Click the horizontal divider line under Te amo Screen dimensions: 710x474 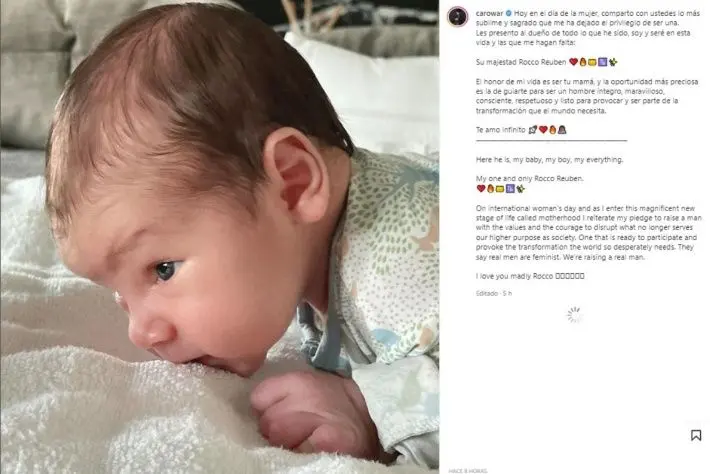point(551,141)
